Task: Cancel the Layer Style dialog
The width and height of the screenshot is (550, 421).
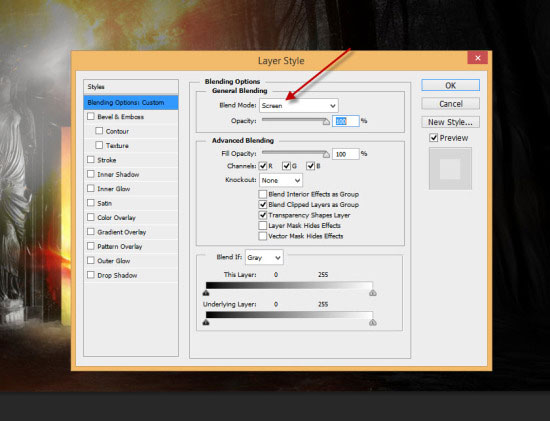Action: [450, 104]
